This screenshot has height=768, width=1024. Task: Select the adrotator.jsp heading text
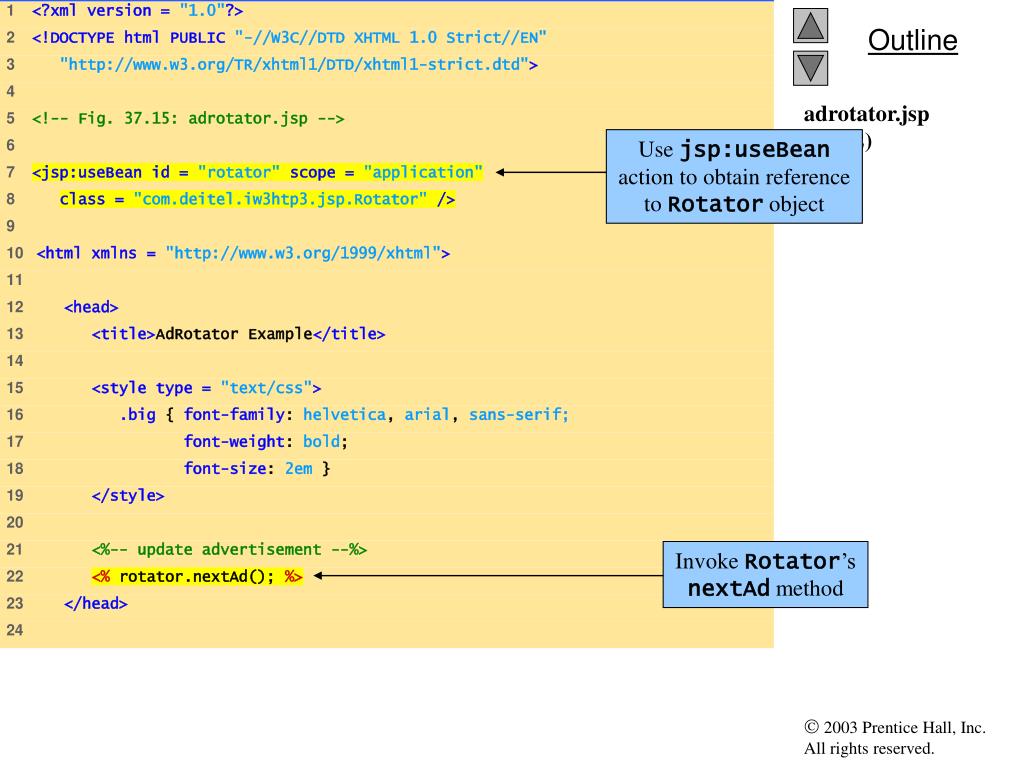[x=866, y=114]
